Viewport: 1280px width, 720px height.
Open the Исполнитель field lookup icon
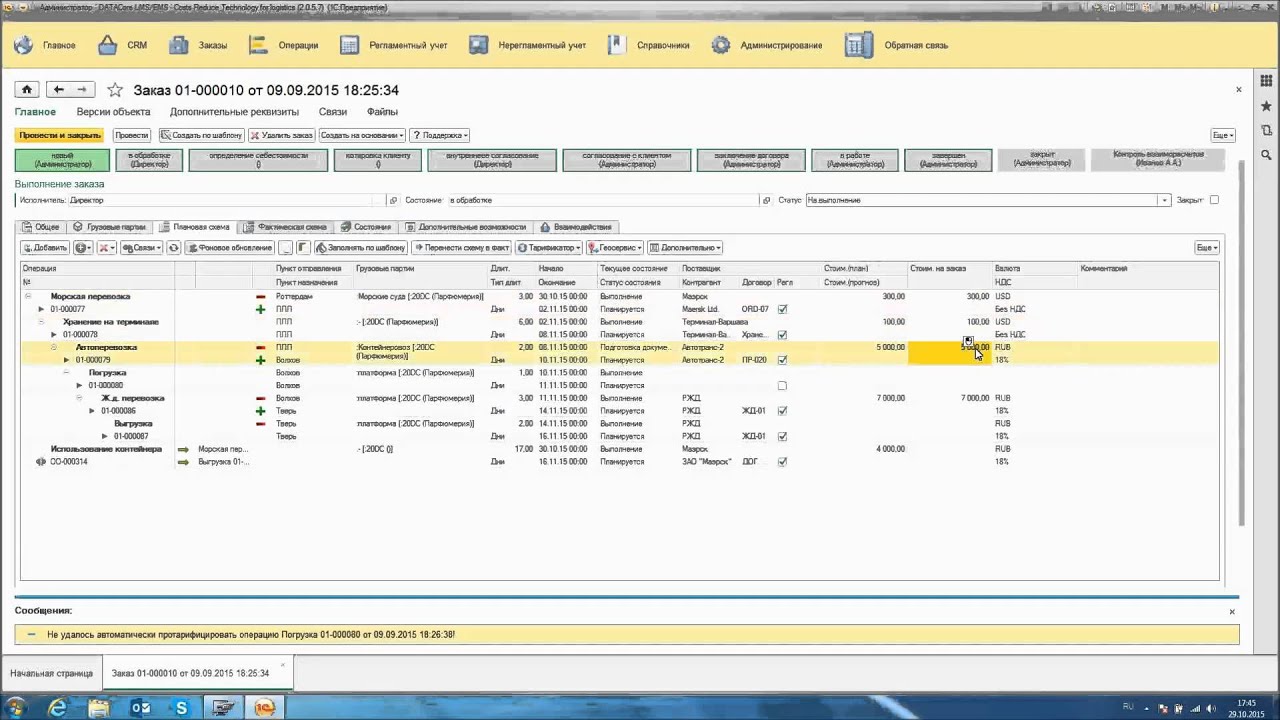393,200
